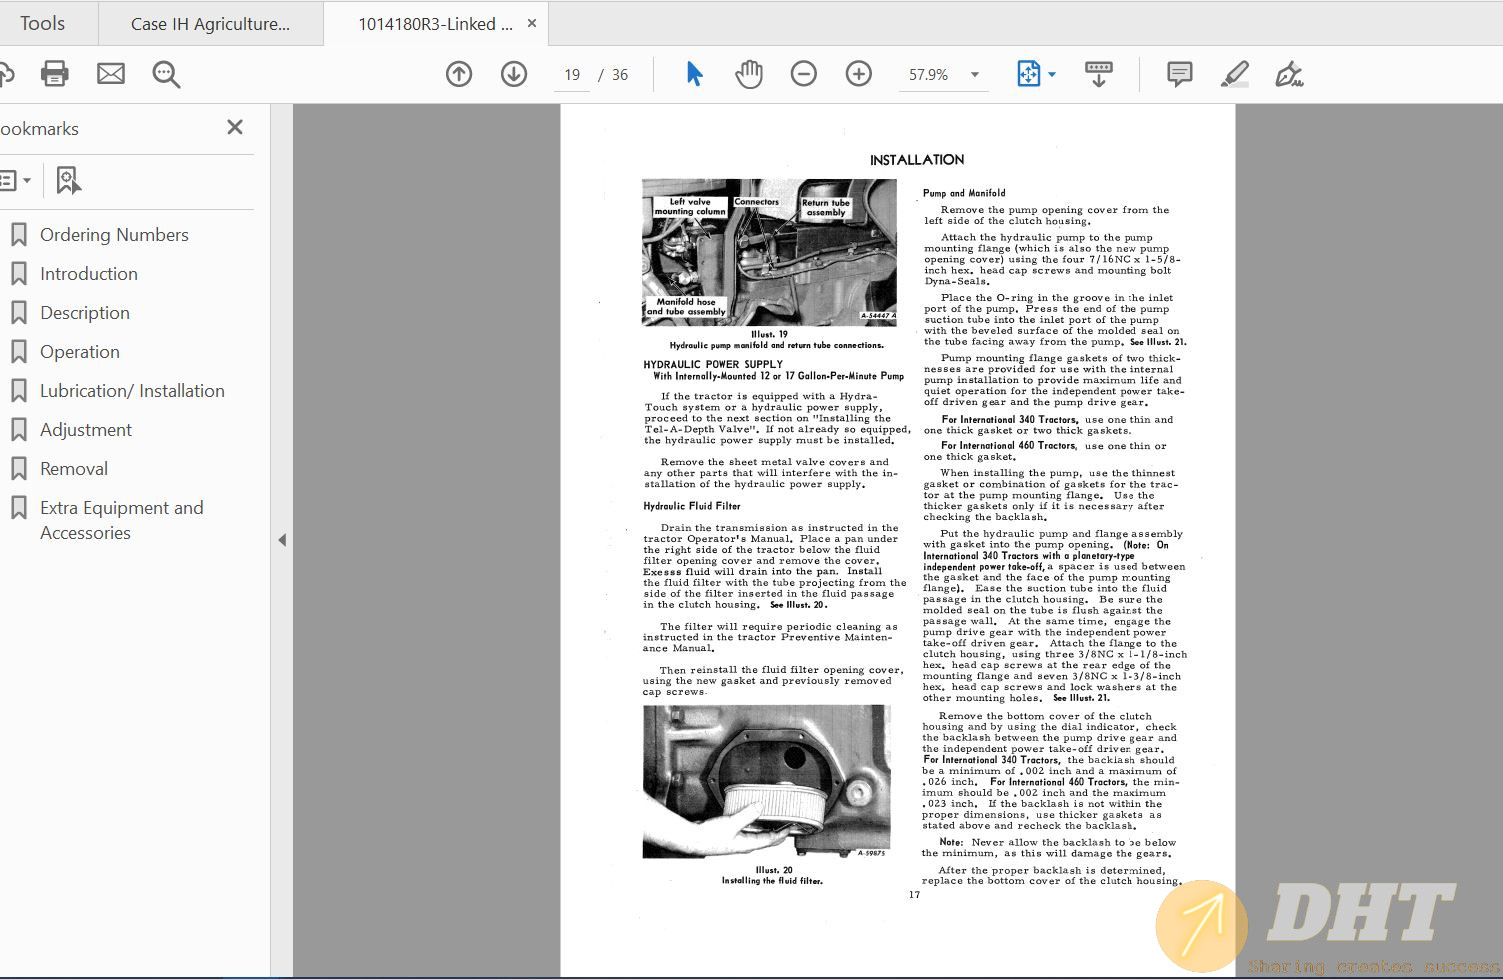Go to previous page arrow

click(x=459, y=74)
